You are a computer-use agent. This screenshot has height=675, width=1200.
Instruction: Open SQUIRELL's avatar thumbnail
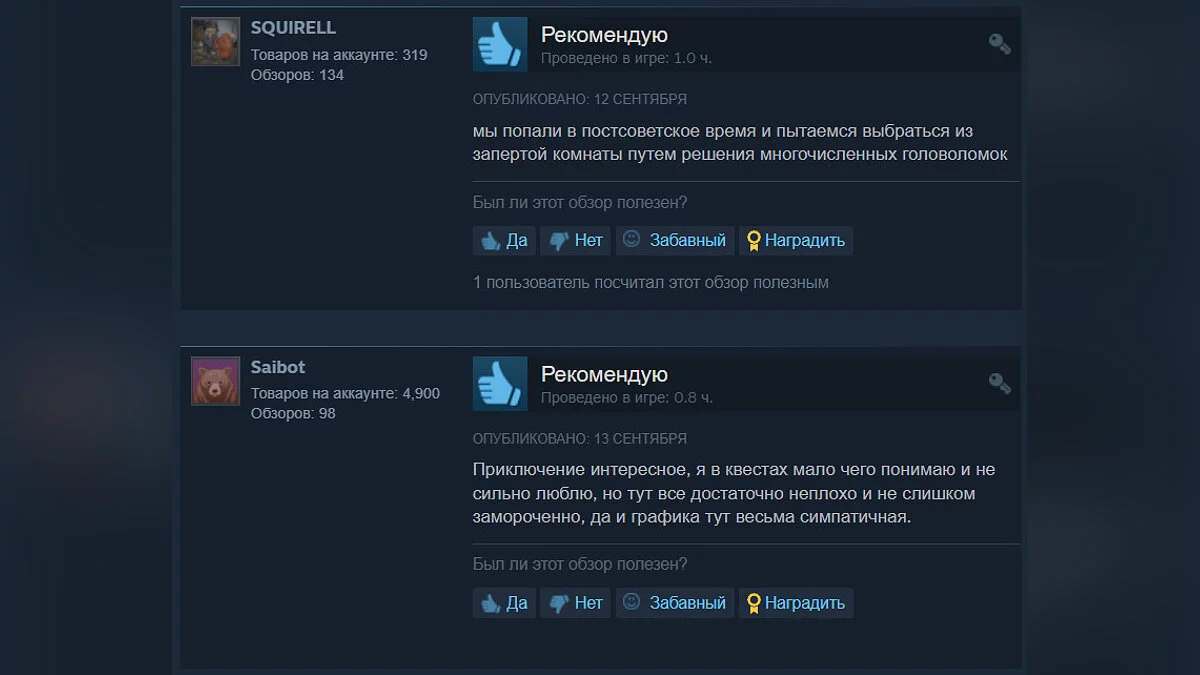pyautogui.click(x=215, y=42)
